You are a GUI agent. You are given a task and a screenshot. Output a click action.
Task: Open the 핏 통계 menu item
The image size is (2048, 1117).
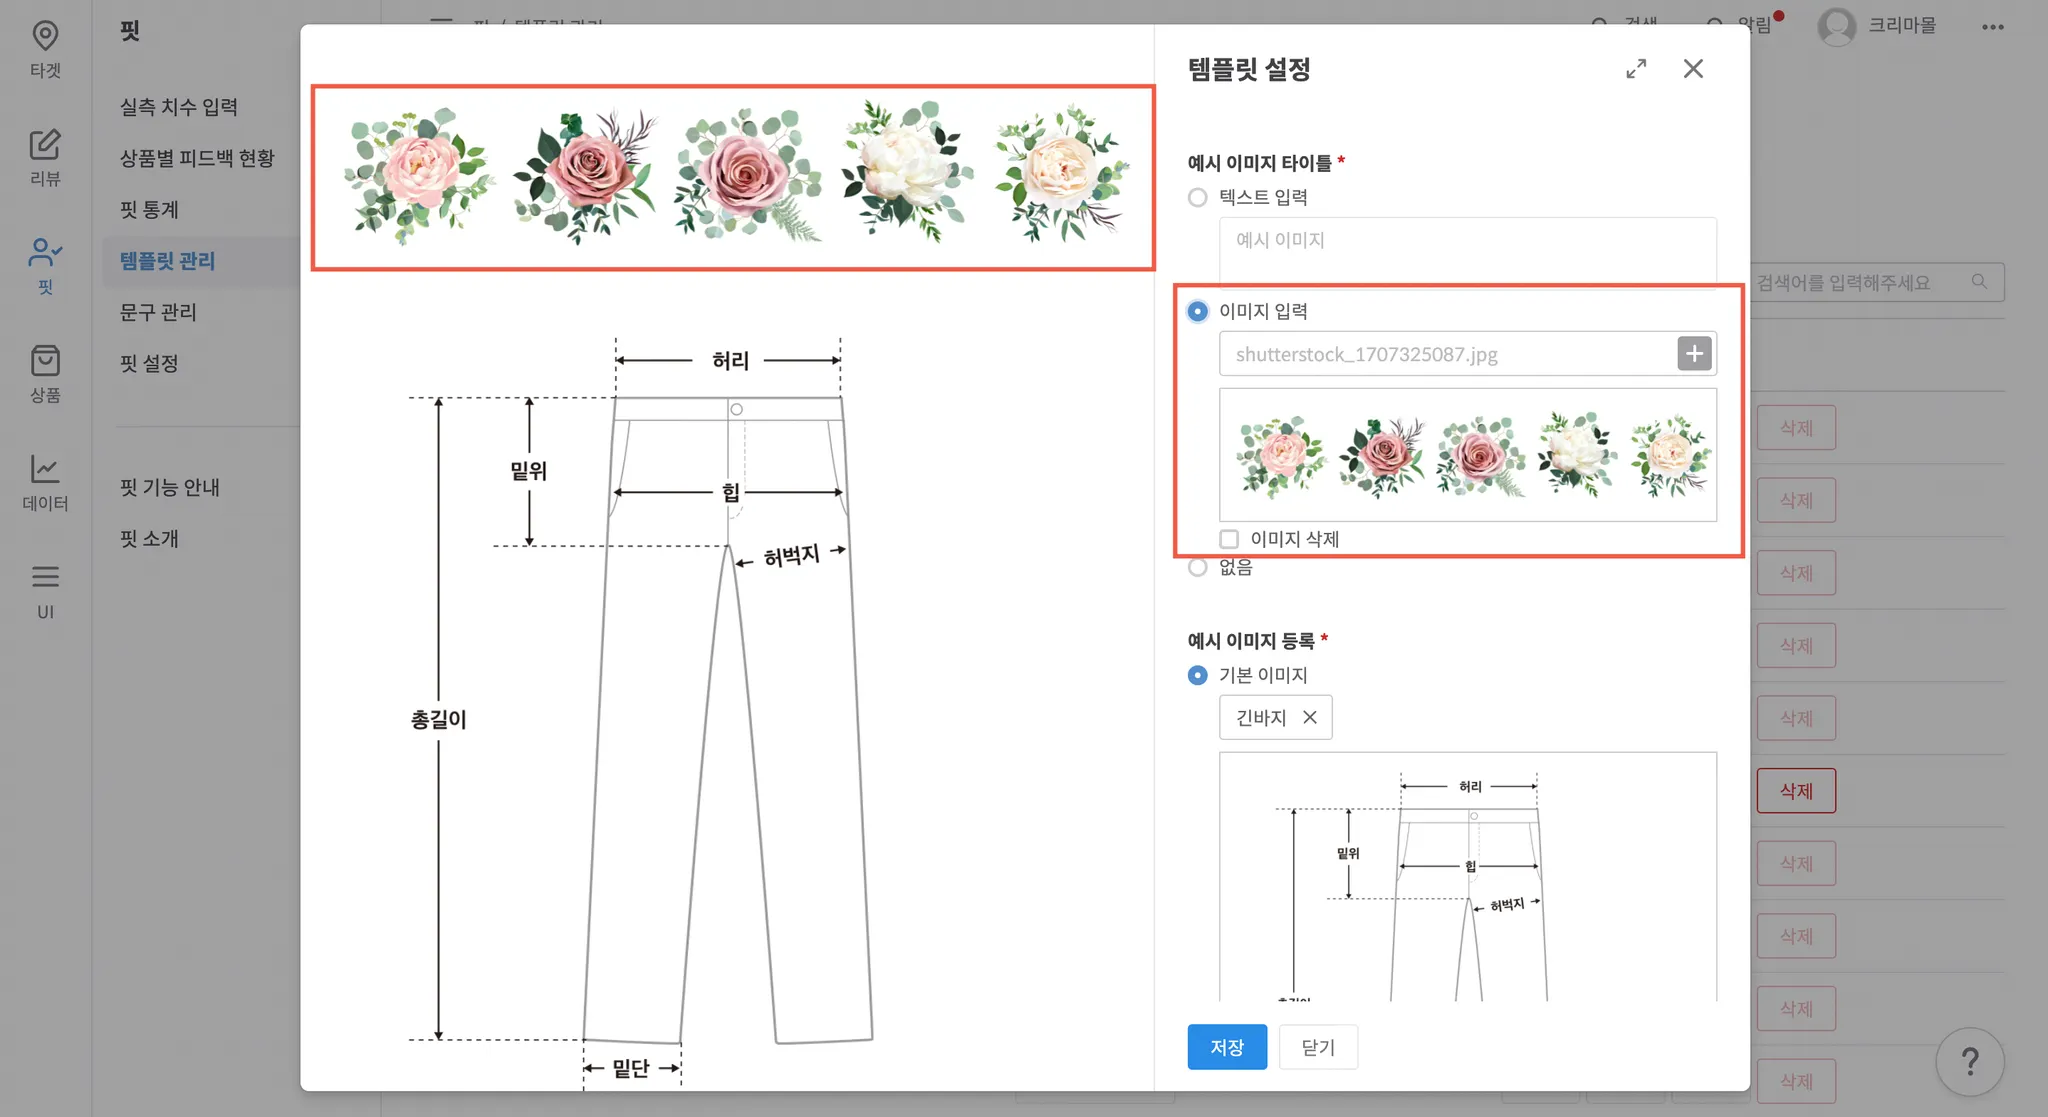coord(149,210)
